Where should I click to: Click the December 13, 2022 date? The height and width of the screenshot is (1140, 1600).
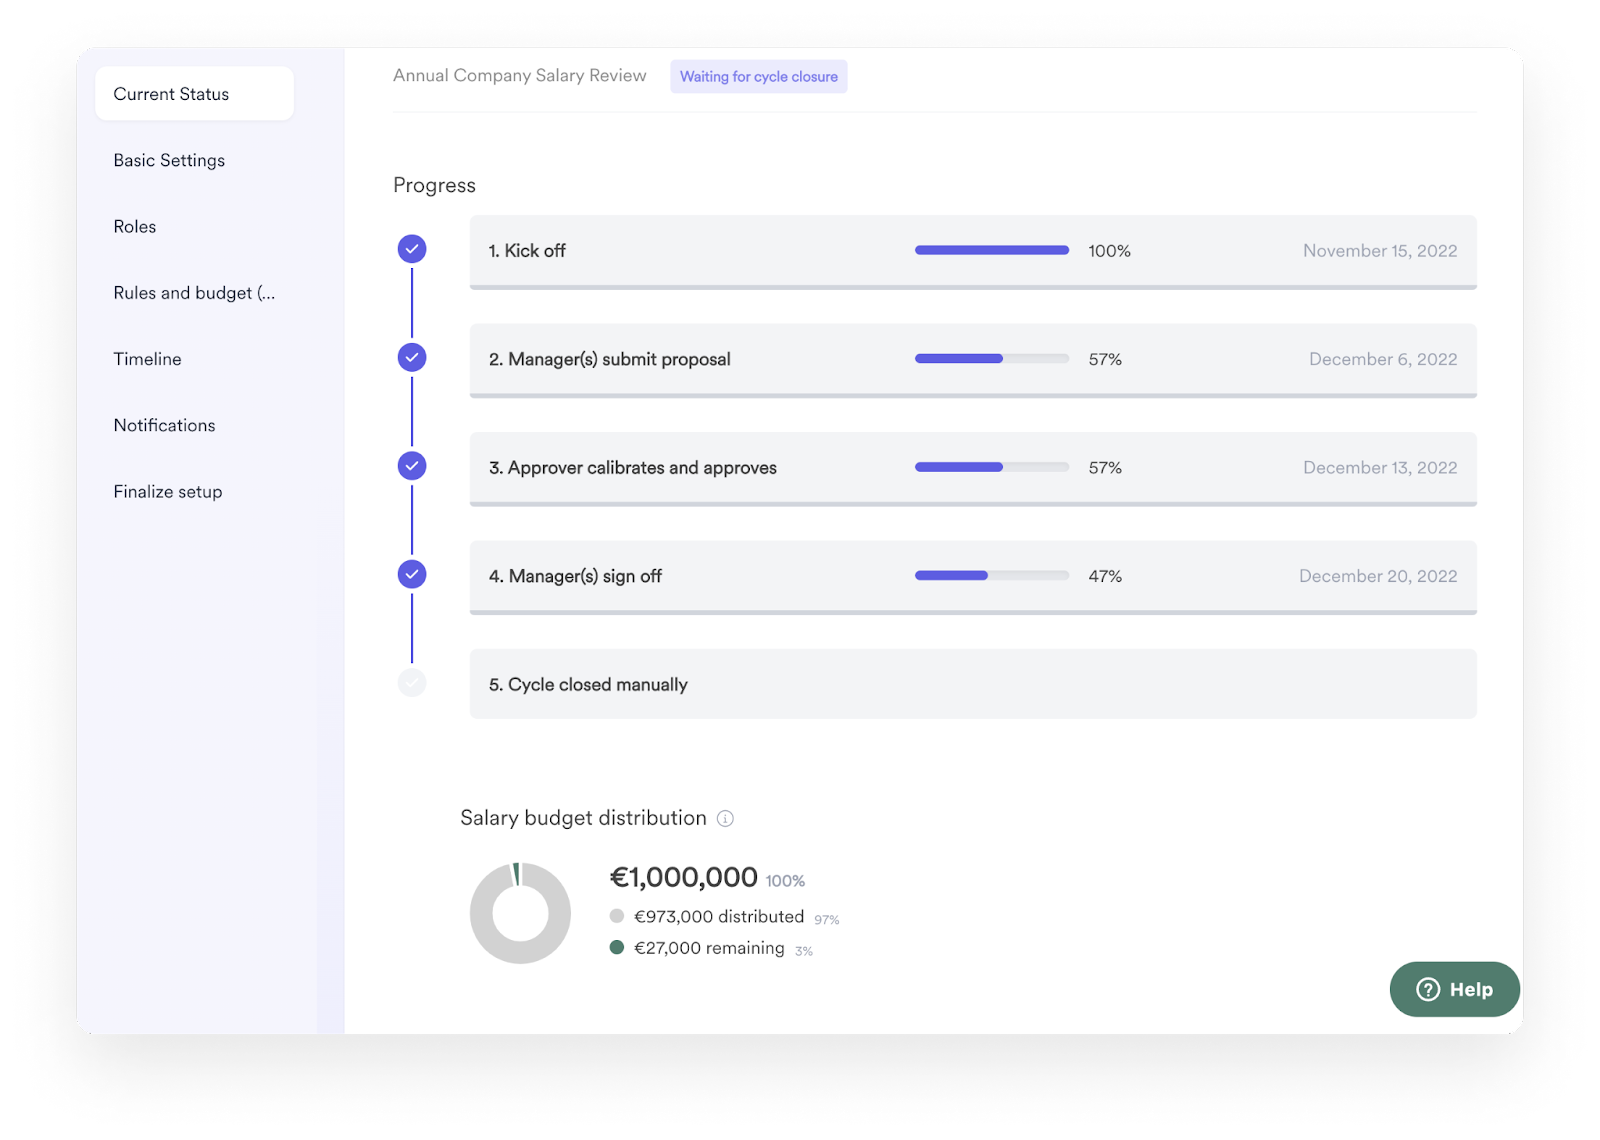pos(1380,468)
